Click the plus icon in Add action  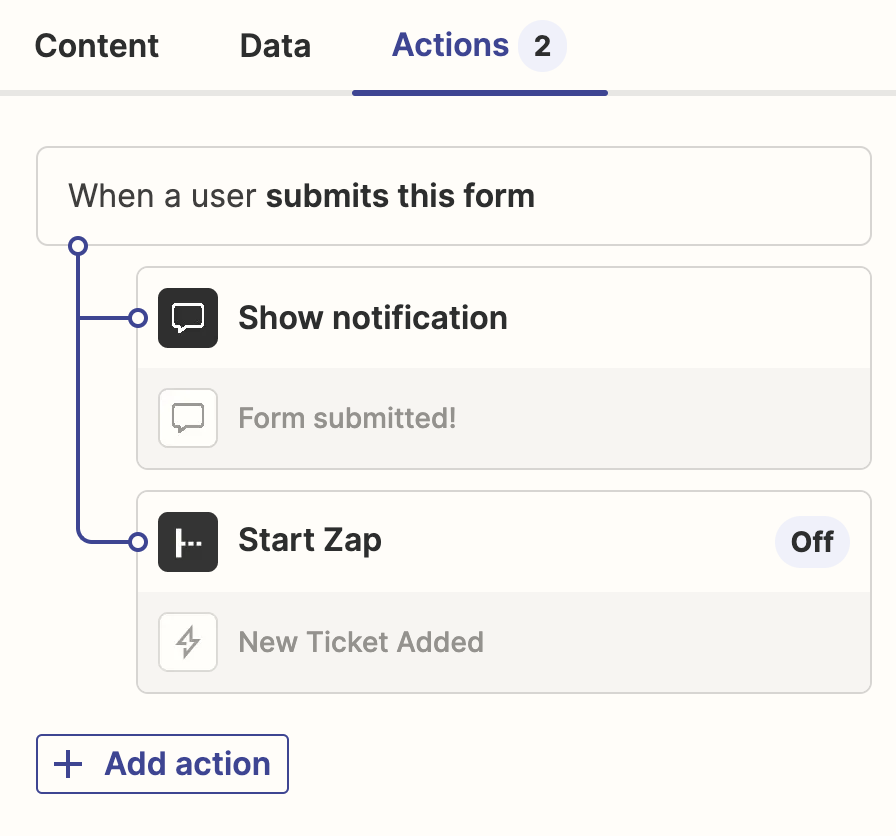point(68,764)
